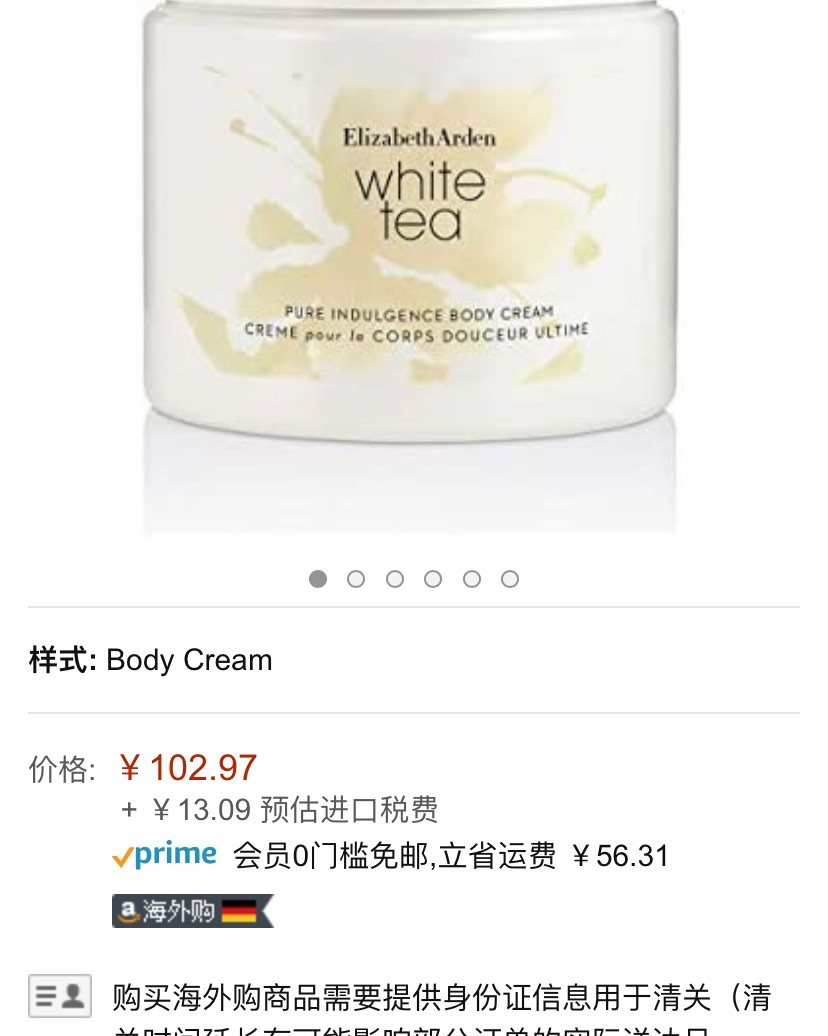Viewport: 828px width, 1036px height.
Task: Click the 价格 label
Action: click(63, 769)
